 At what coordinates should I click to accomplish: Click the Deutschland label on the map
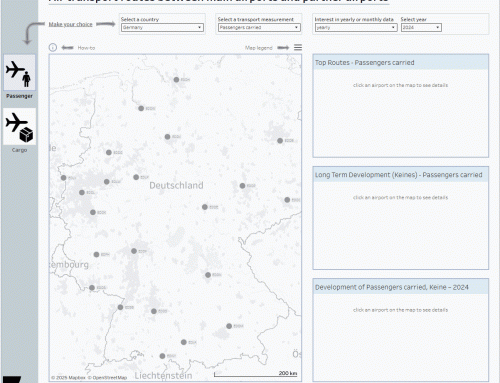176,186
